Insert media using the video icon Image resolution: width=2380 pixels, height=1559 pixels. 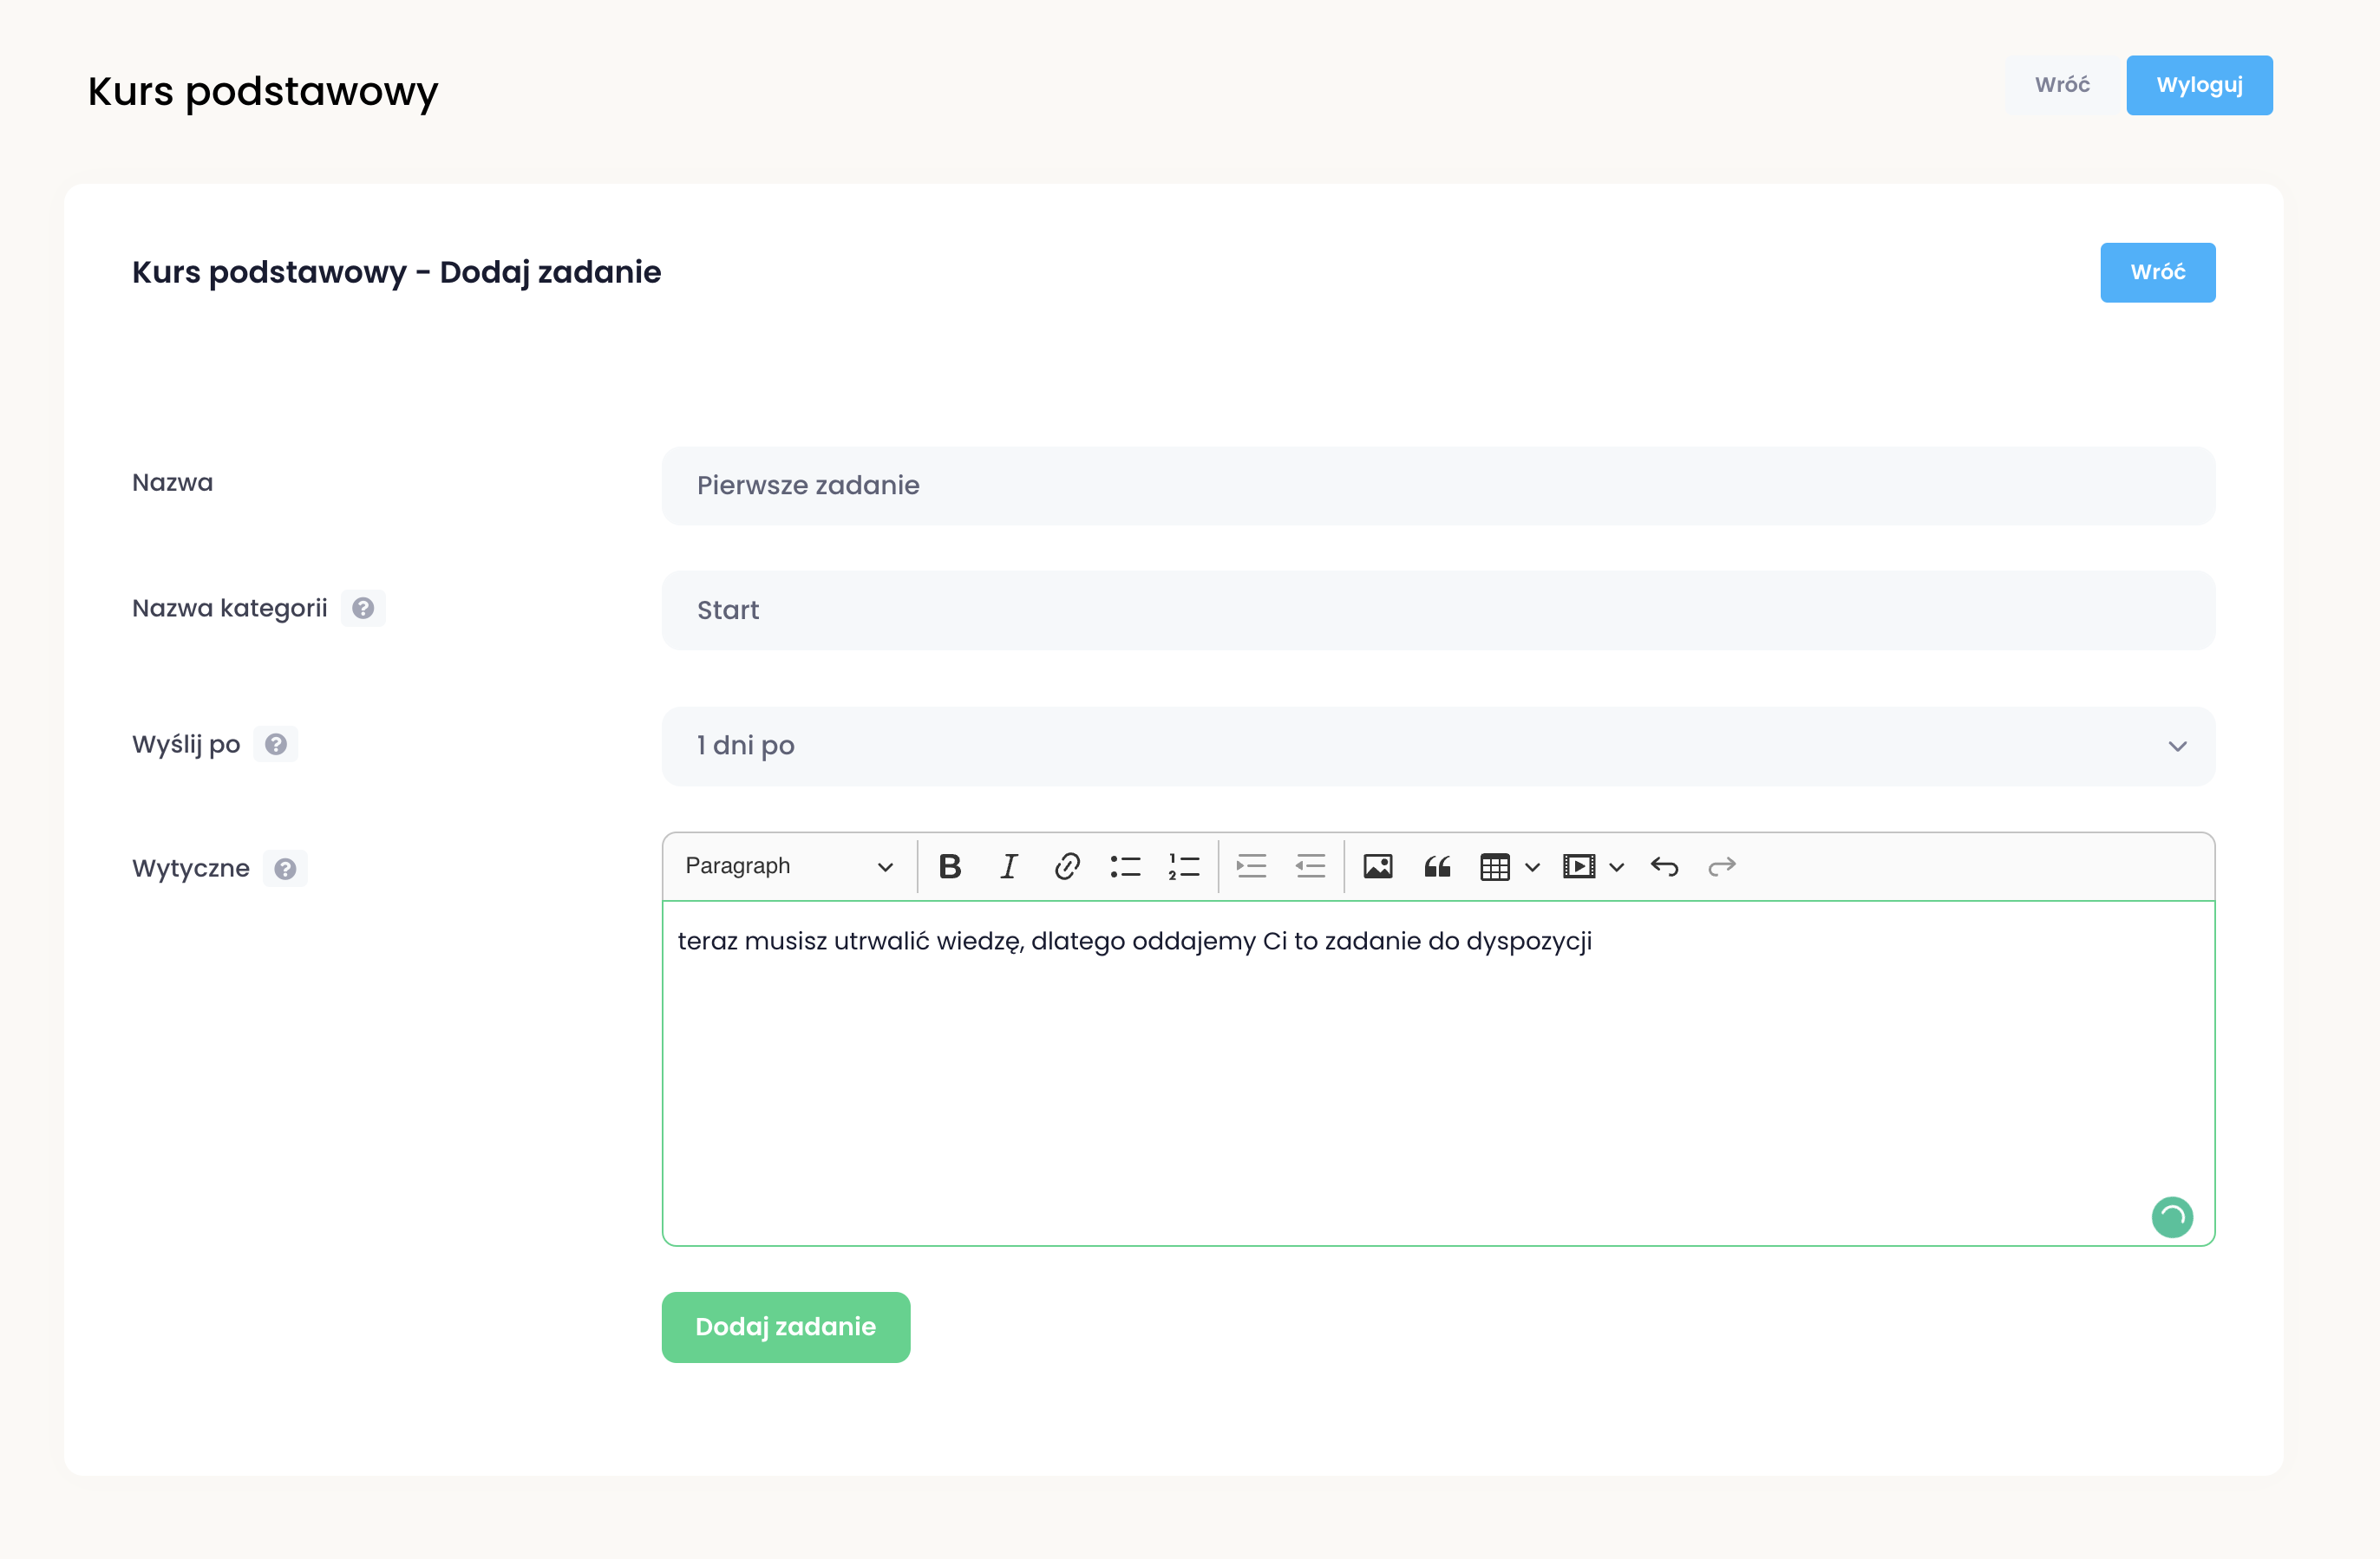click(x=1579, y=867)
